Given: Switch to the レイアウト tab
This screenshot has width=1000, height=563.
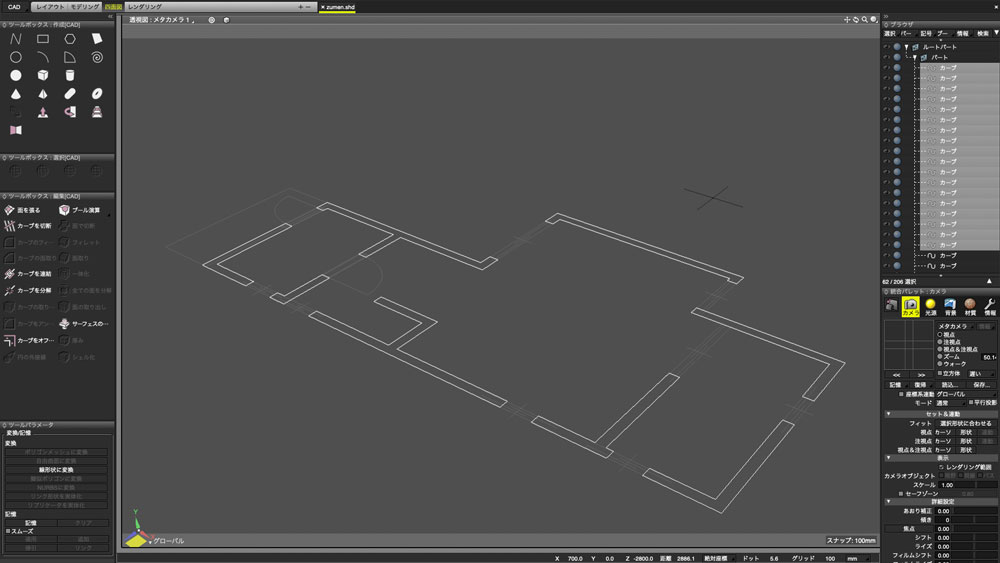Looking at the screenshot, I should click(50, 7).
